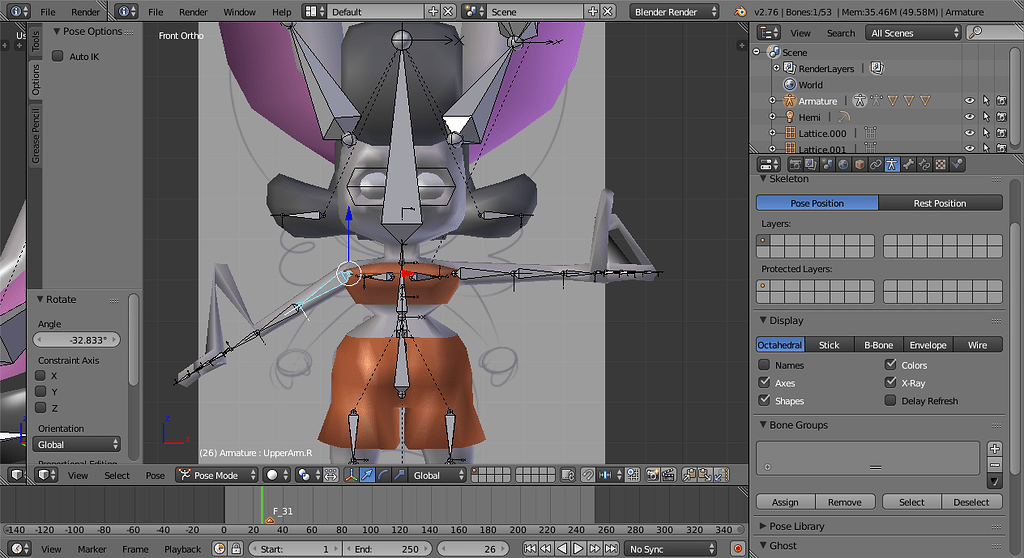Open the No Sync dropdown

click(671, 549)
